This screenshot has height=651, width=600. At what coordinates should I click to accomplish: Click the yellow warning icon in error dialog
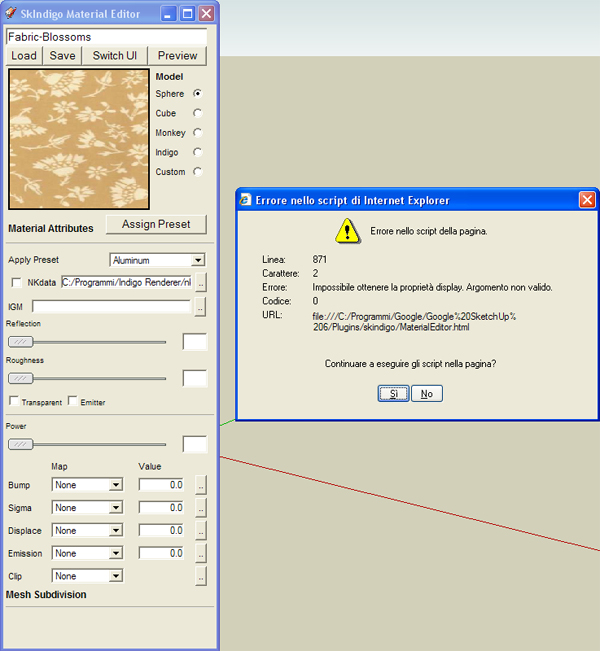(x=348, y=231)
